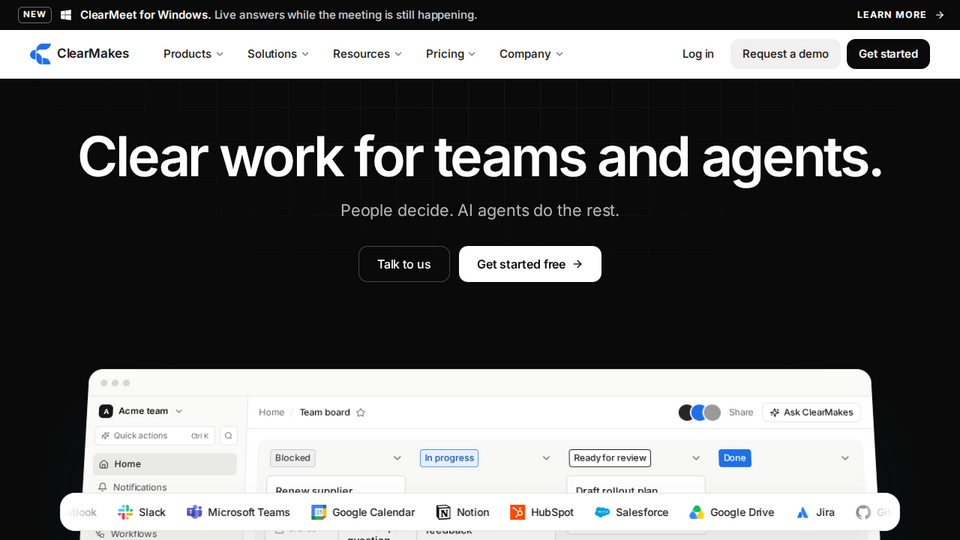Viewport: 960px width, 540px height.
Task: Click the Notion icon
Action: tap(443, 512)
